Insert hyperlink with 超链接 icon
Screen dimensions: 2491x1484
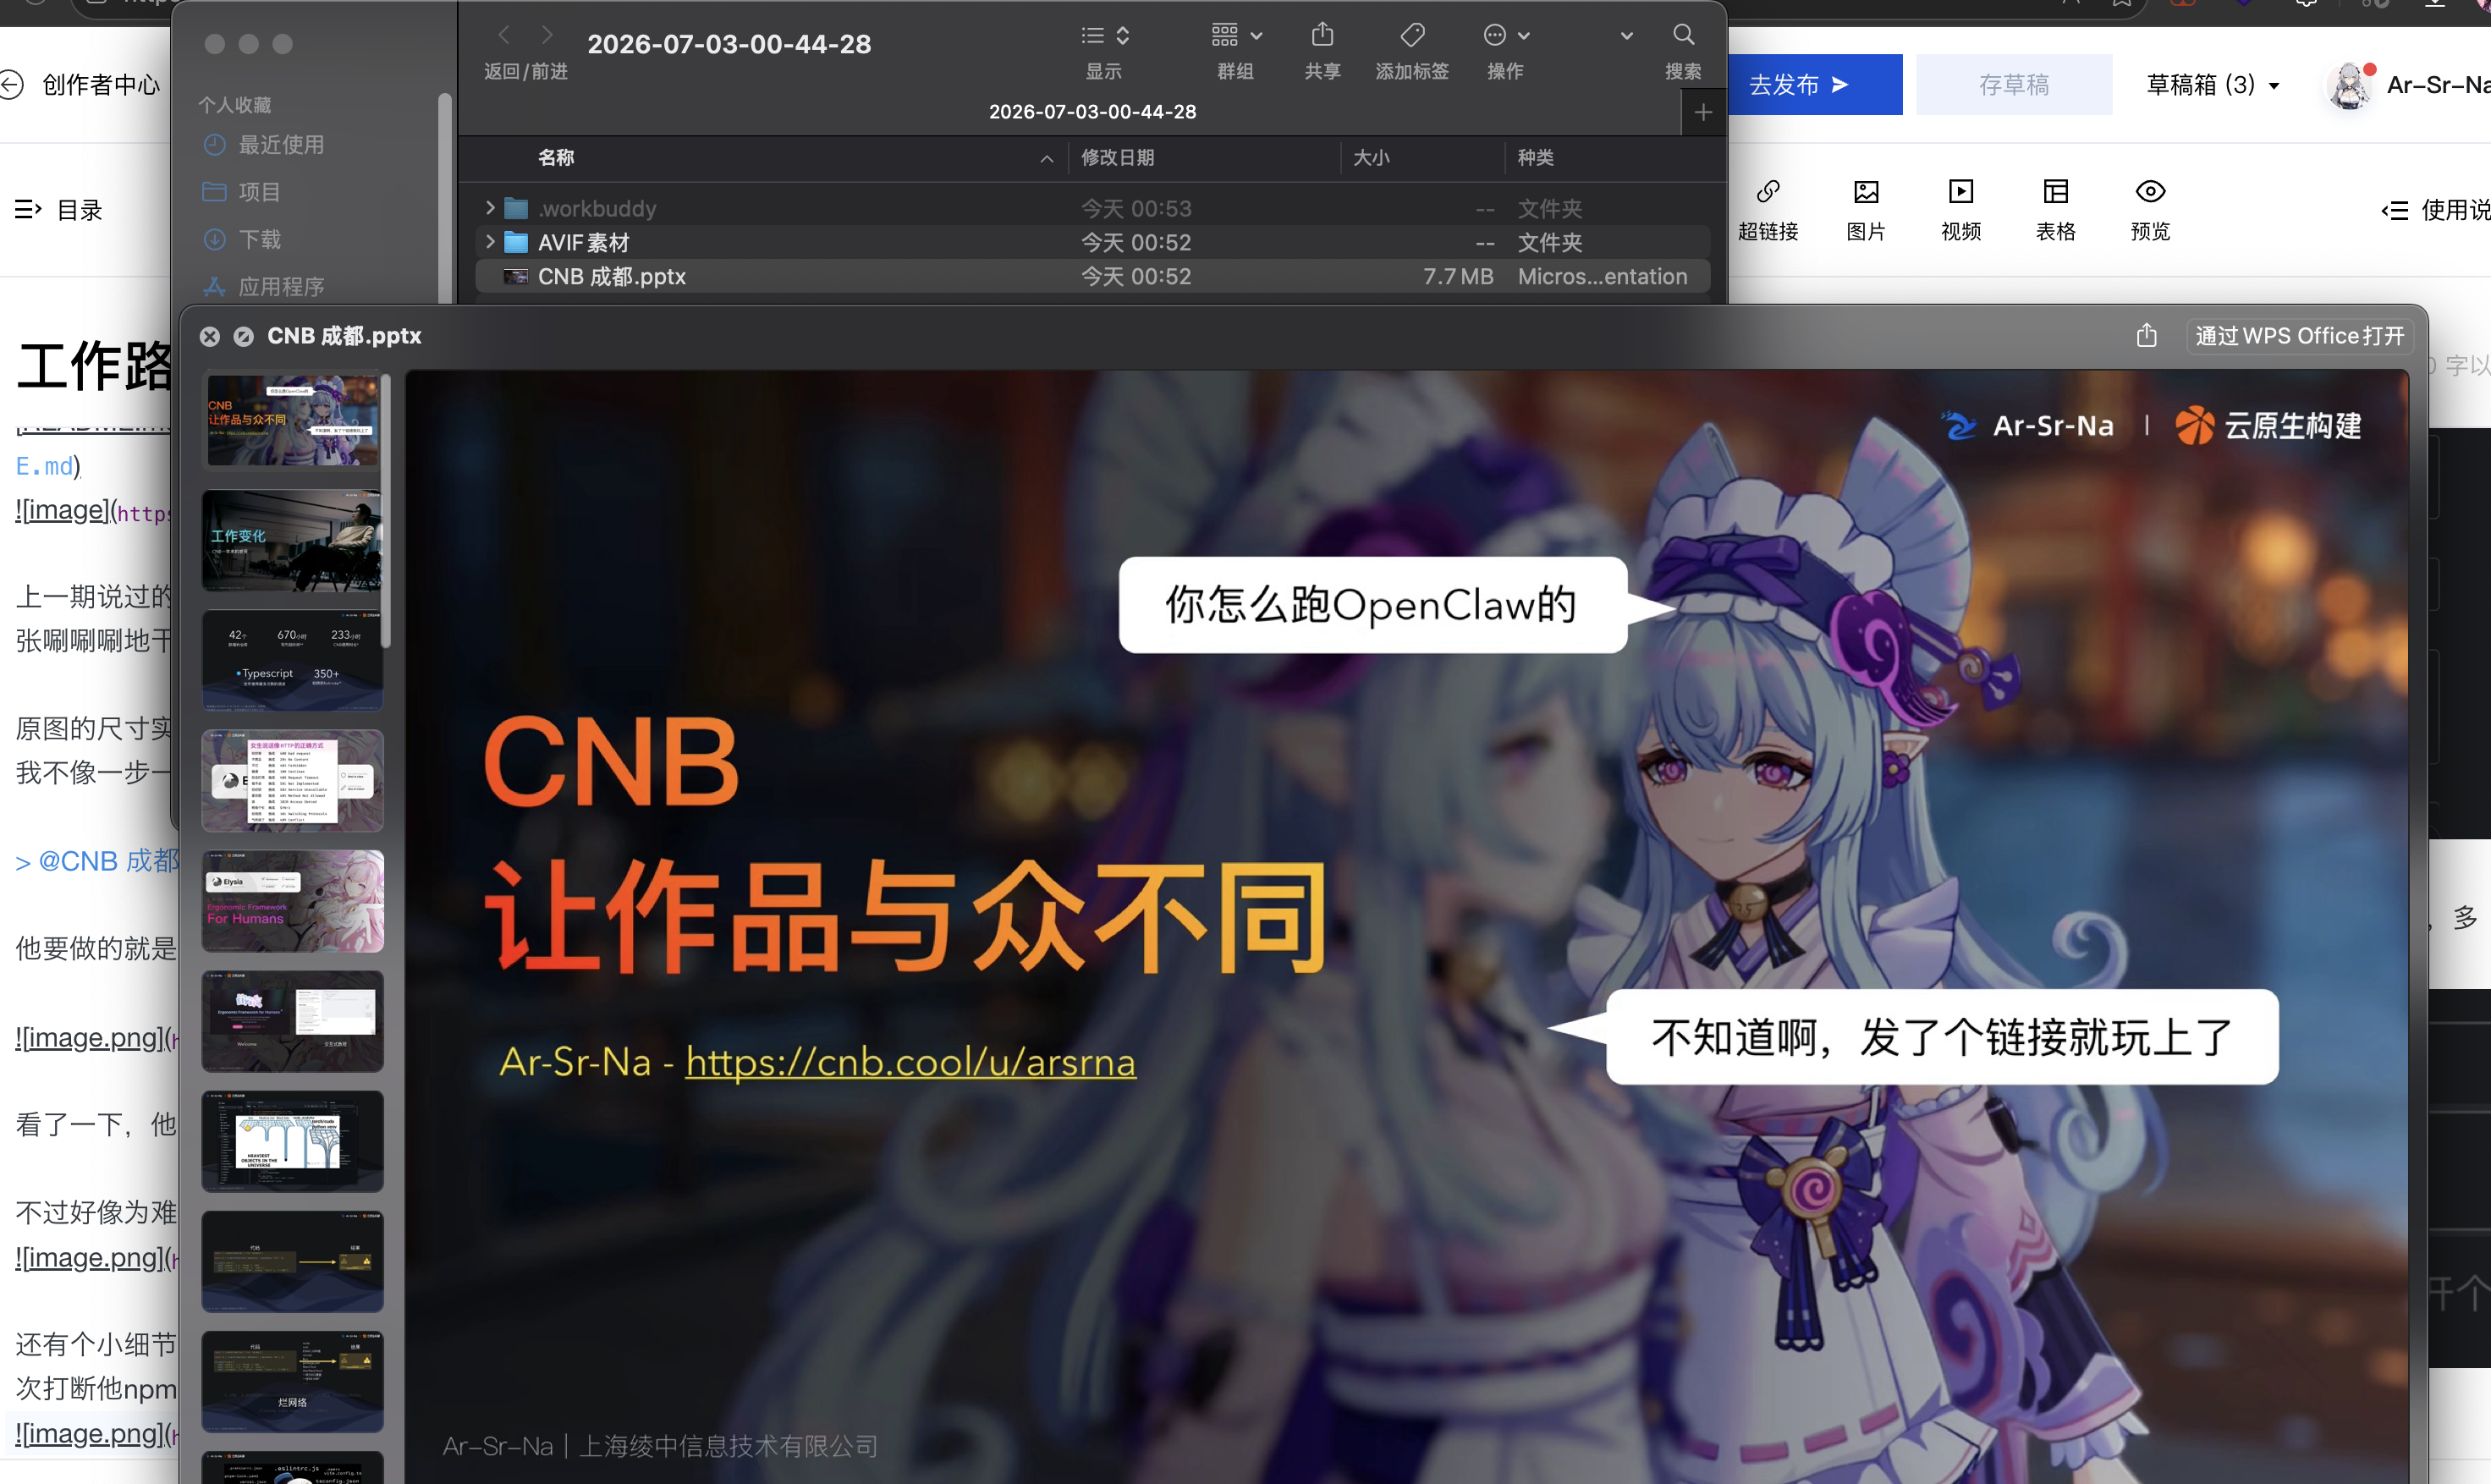[1768, 191]
